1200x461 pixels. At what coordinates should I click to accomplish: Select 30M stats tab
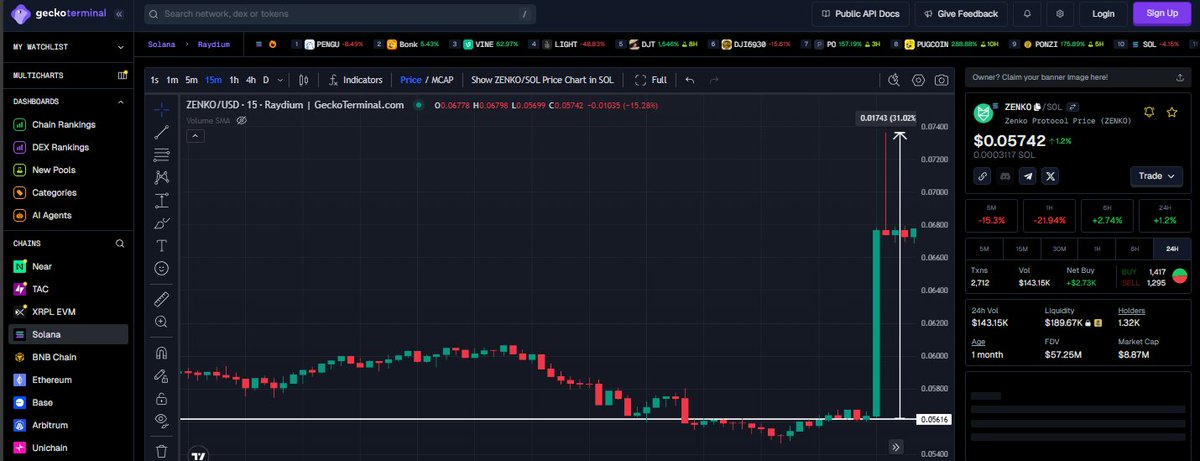1059,248
